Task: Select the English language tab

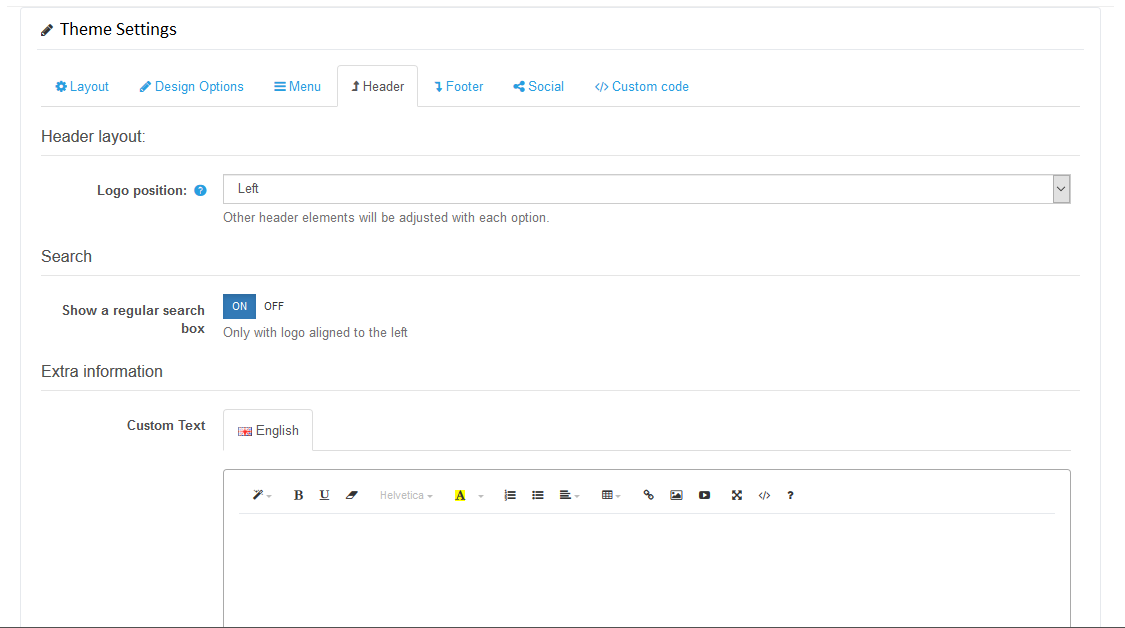Action: click(268, 431)
